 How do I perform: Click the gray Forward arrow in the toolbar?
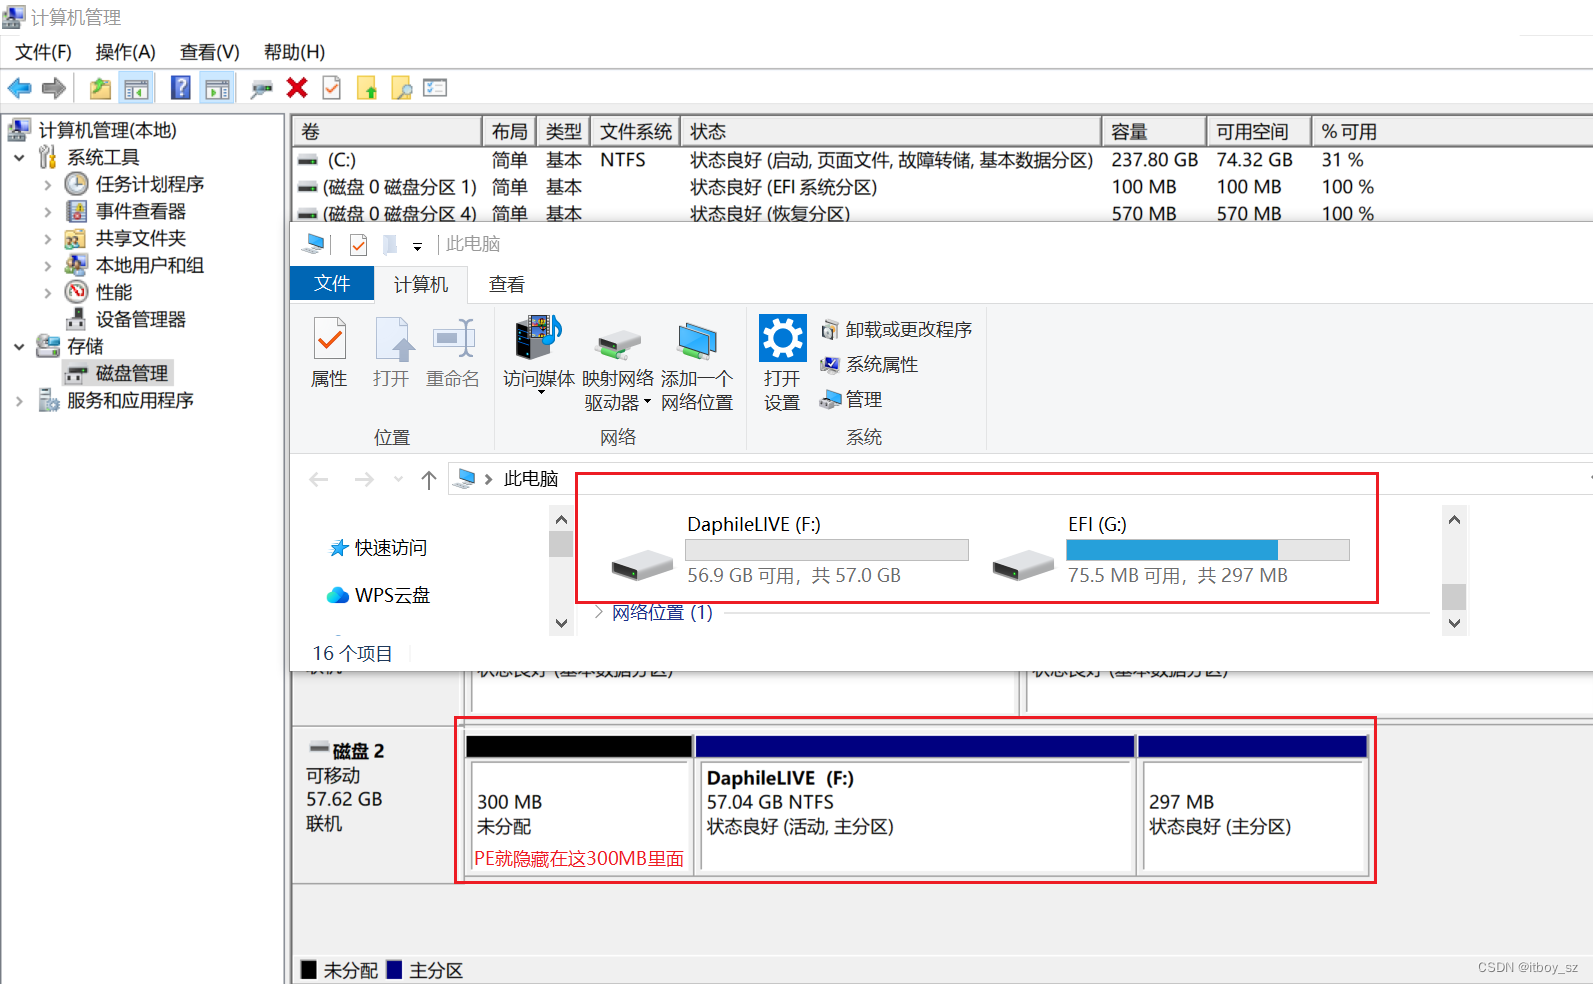[54, 88]
